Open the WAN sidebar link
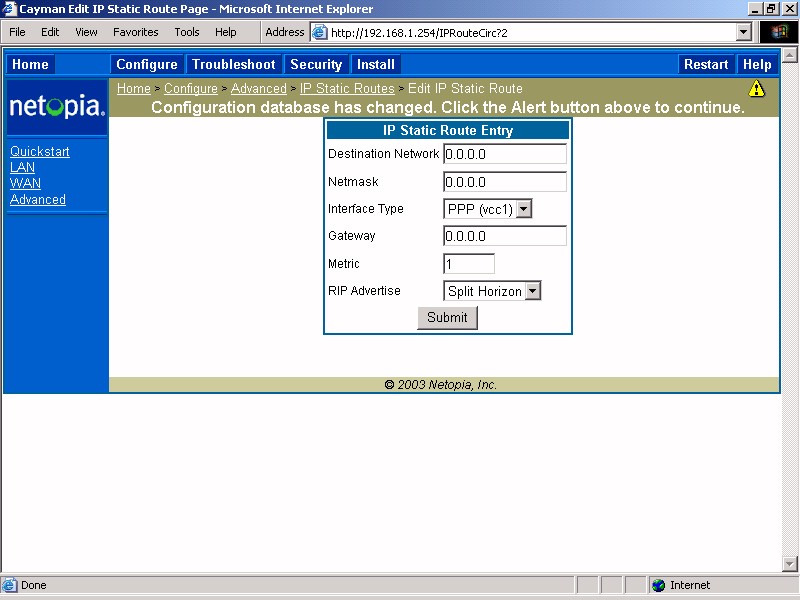This screenshot has height=600, width=800. click(x=25, y=183)
